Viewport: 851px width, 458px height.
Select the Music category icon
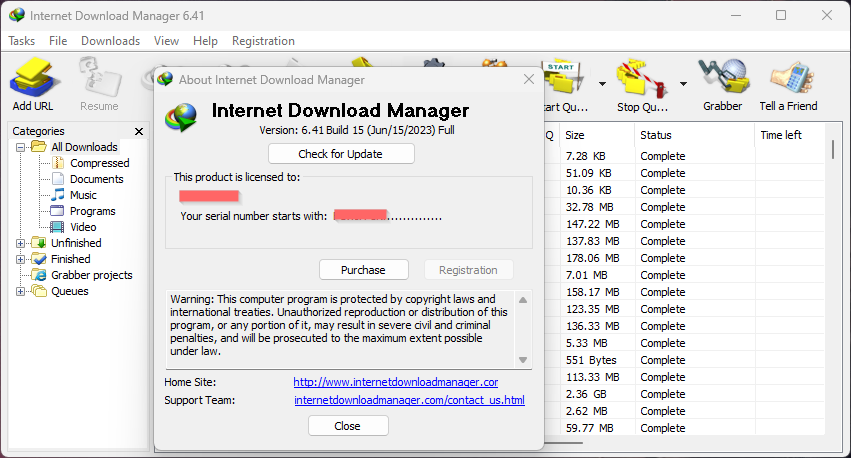[x=58, y=195]
